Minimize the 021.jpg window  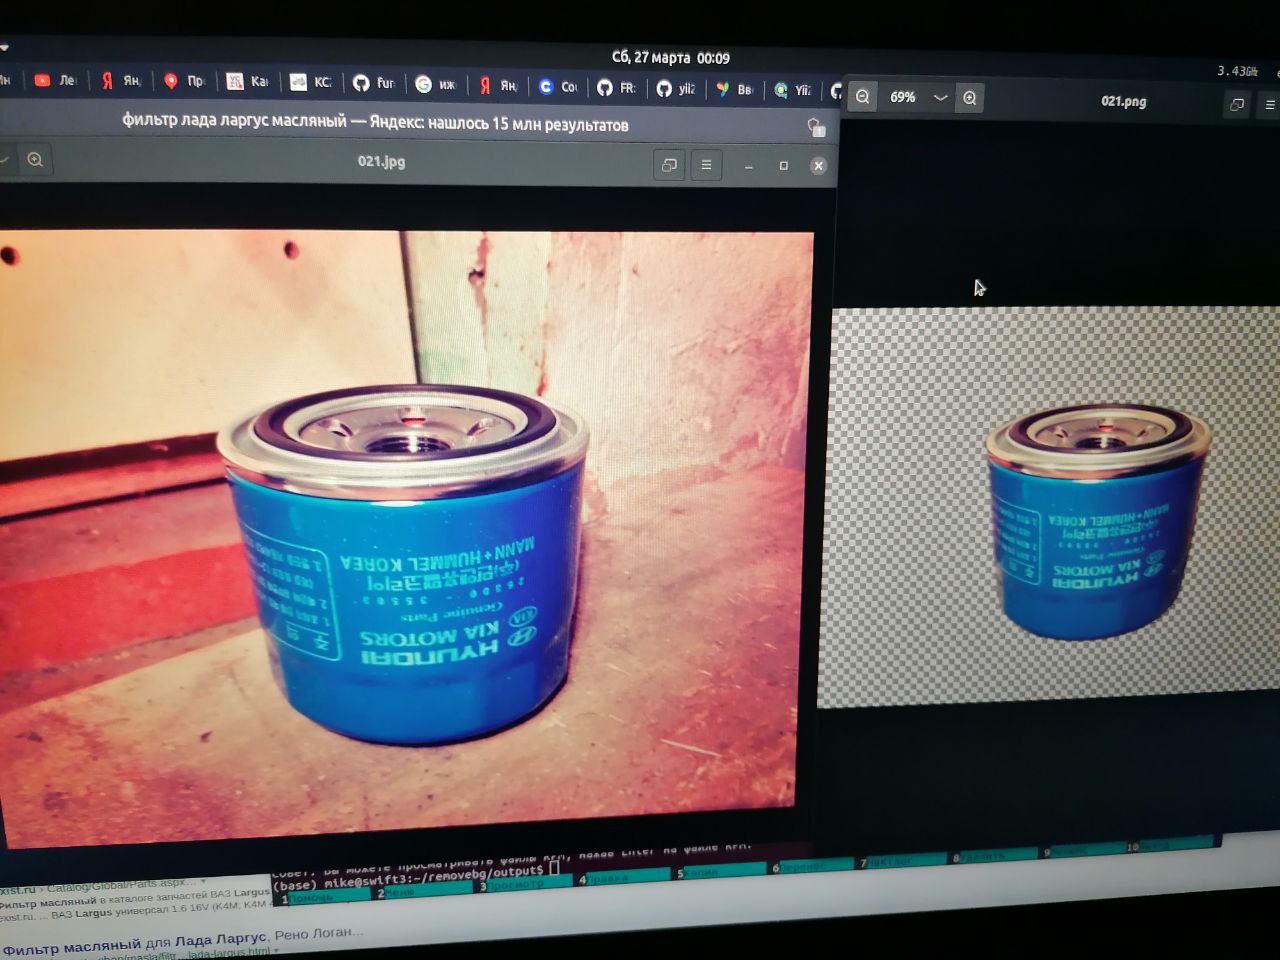tap(748, 166)
